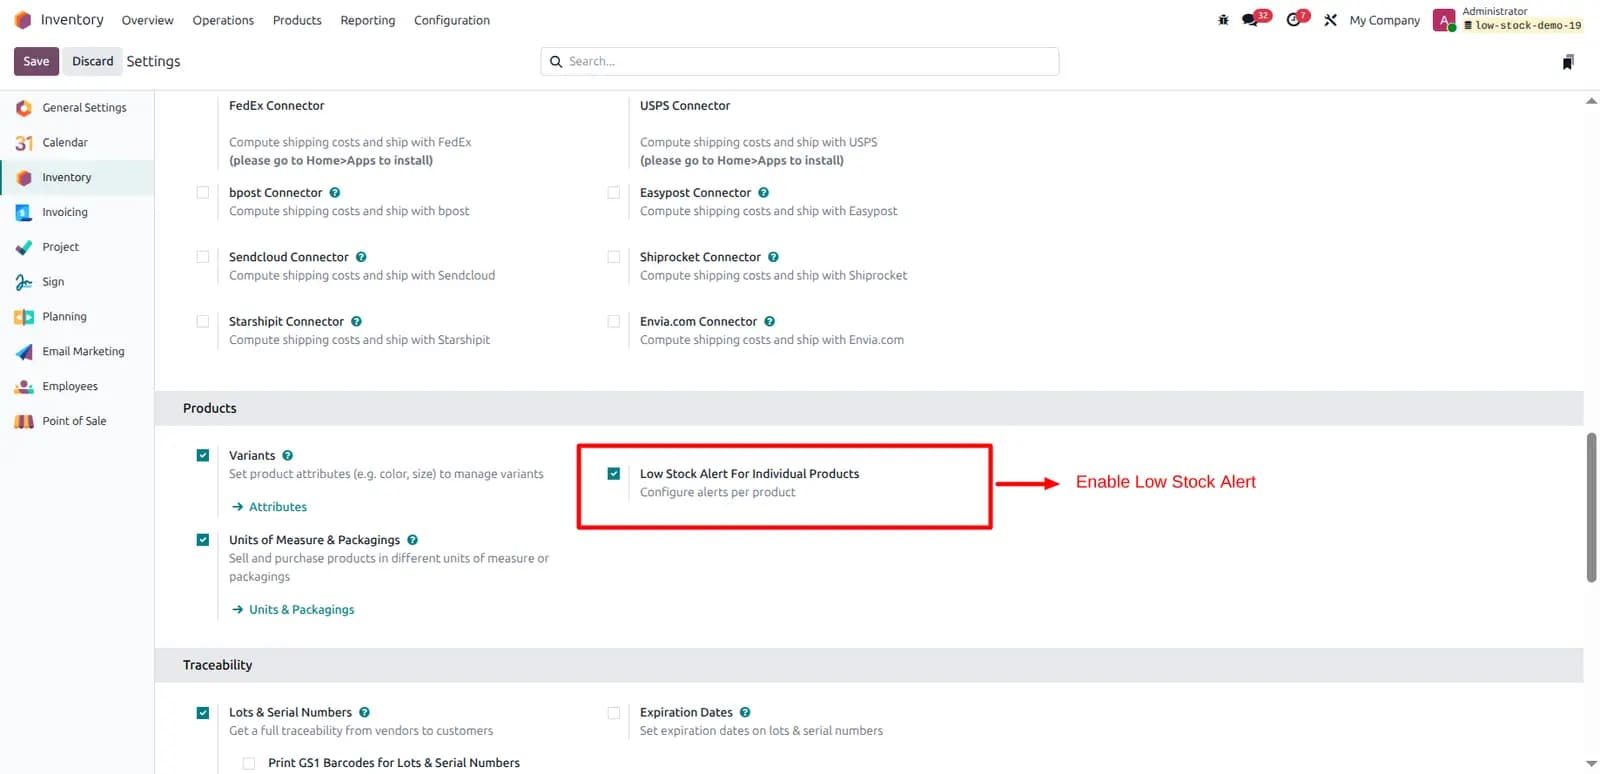The height and width of the screenshot is (774, 1600).
Task: Select the Invoicing sidebar icon
Action: 24,212
